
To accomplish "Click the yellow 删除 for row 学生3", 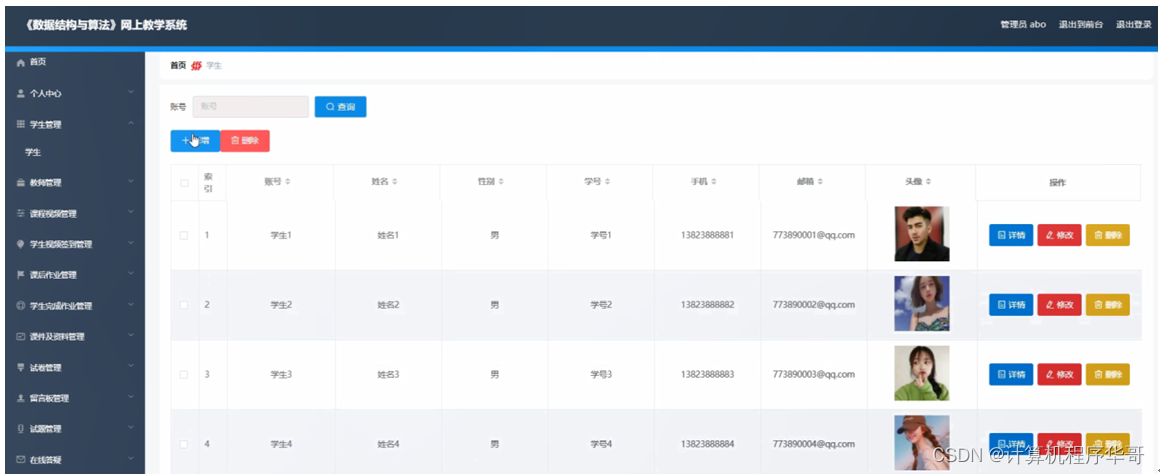I will (1107, 375).
